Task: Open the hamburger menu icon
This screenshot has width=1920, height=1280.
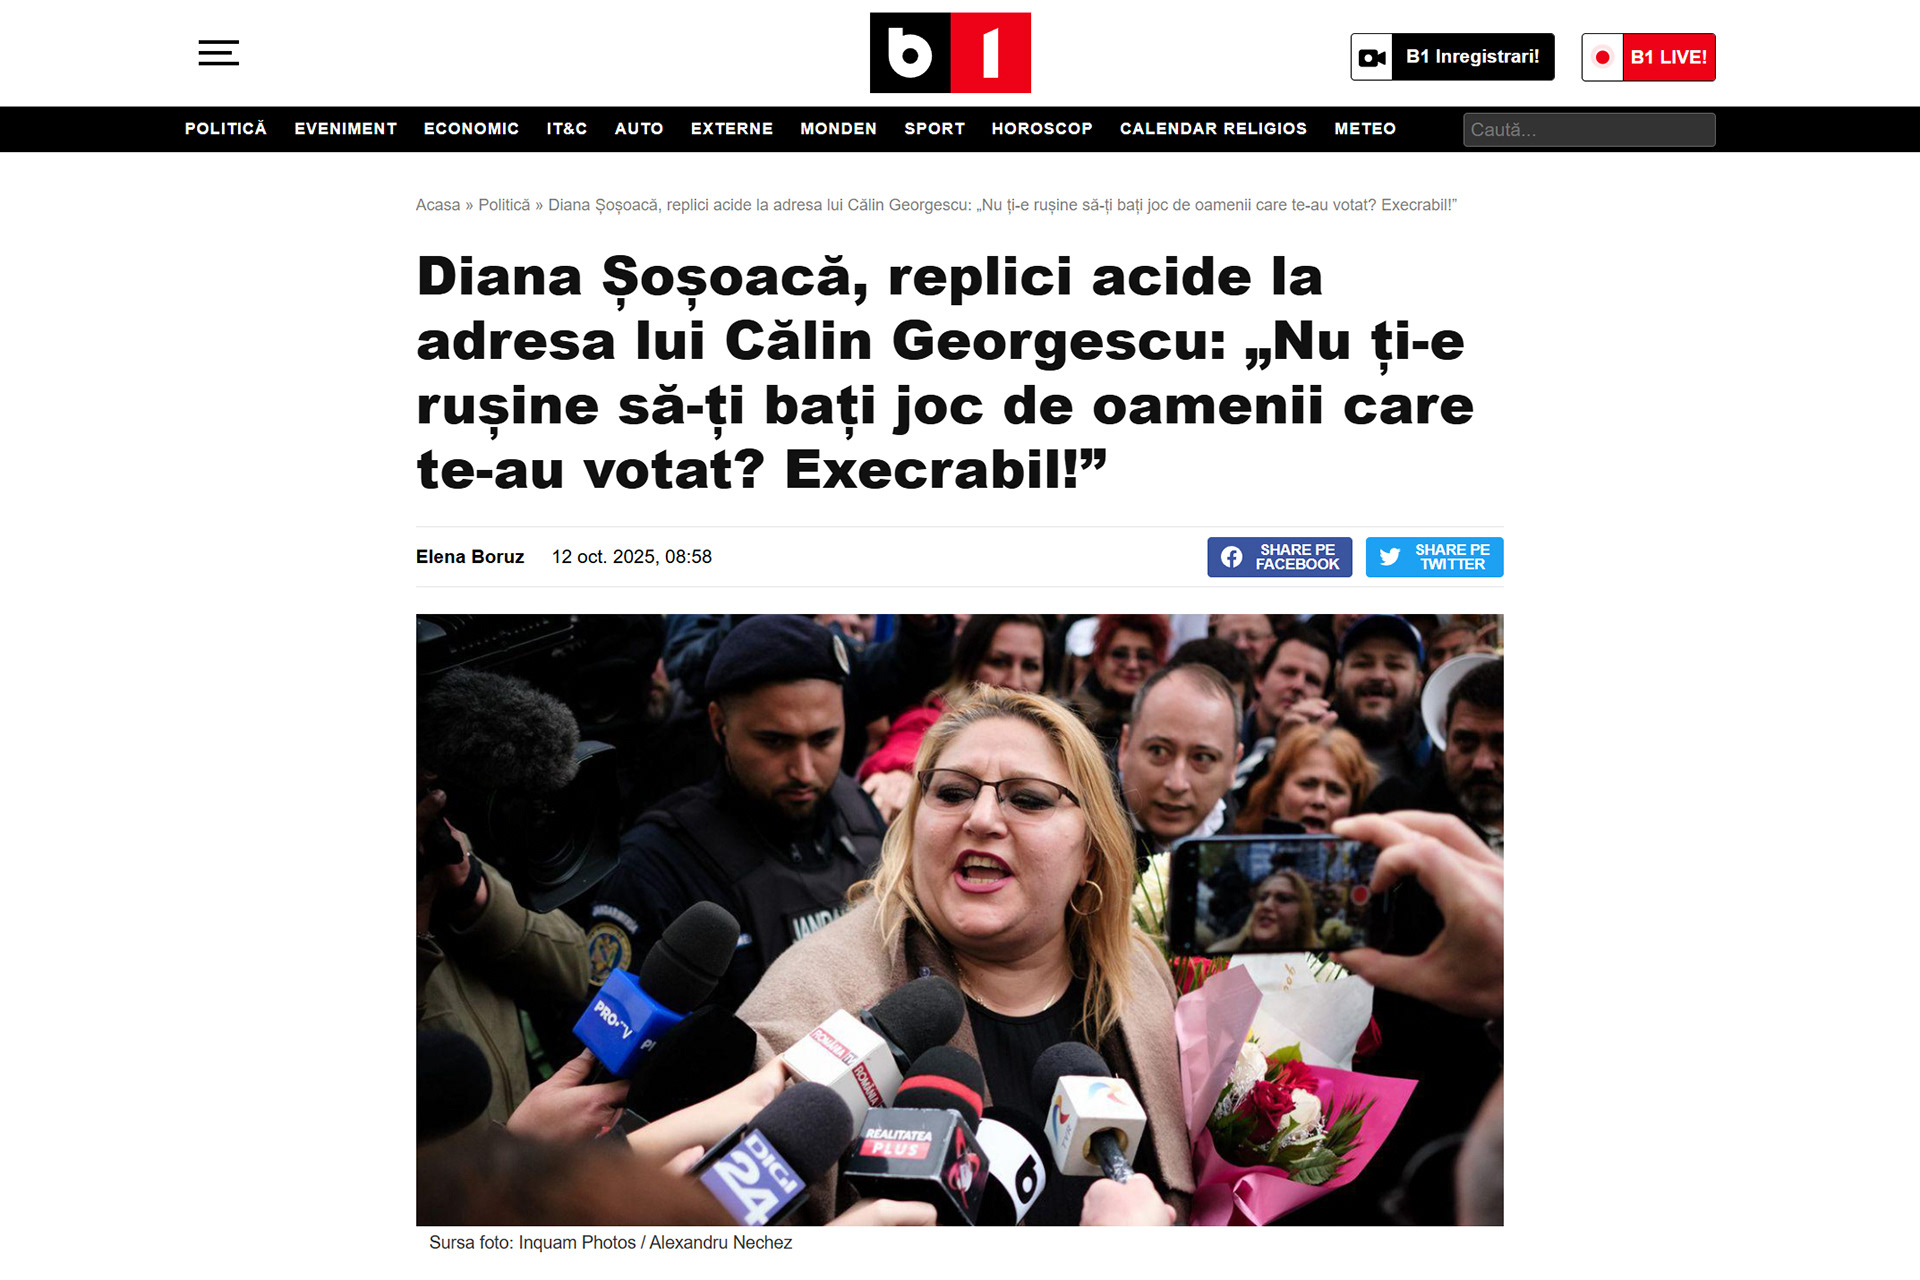Action: [x=218, y=53]
